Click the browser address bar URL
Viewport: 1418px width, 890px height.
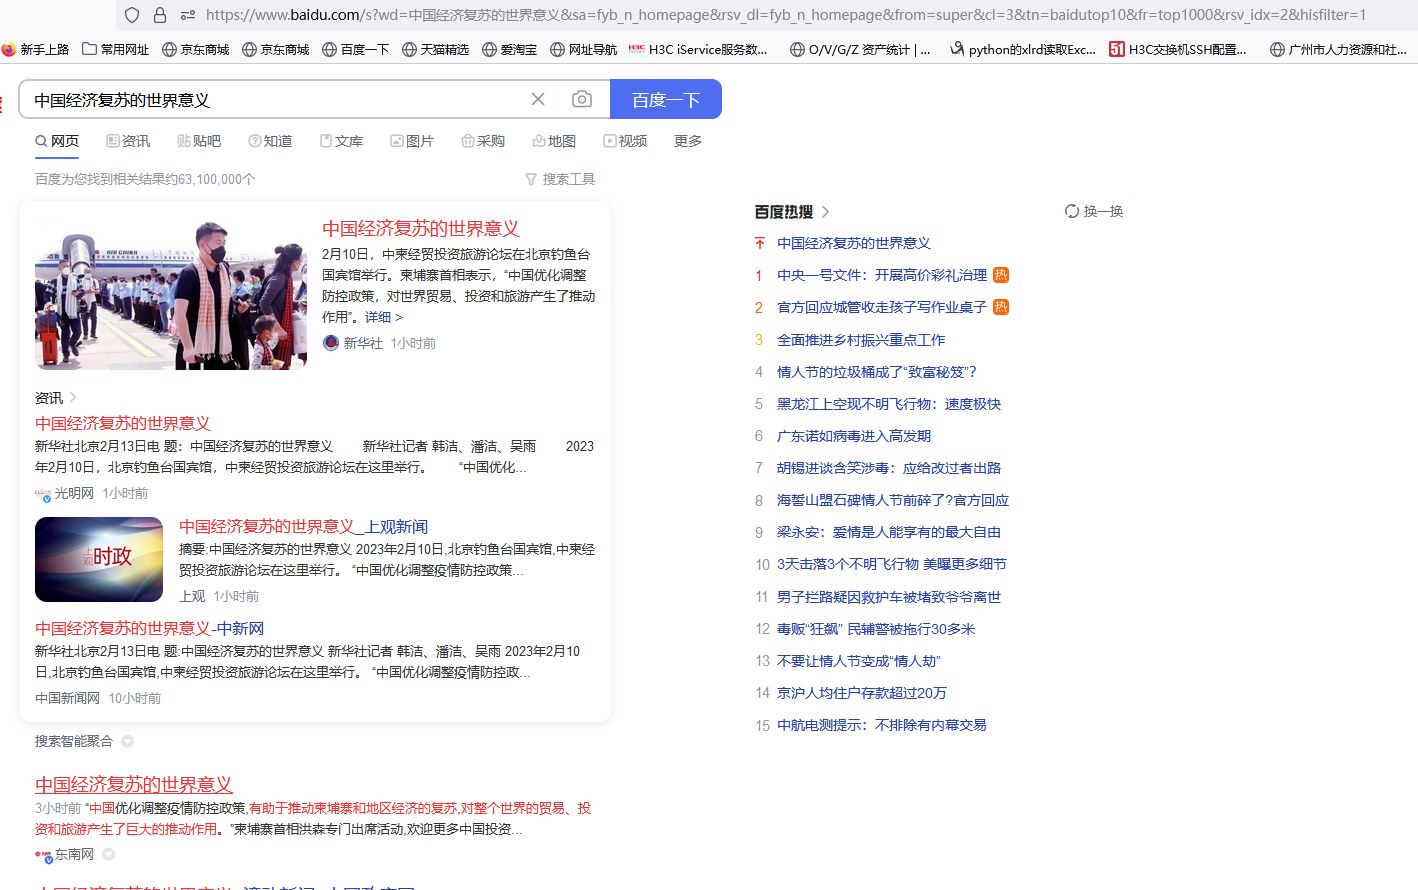786,15
